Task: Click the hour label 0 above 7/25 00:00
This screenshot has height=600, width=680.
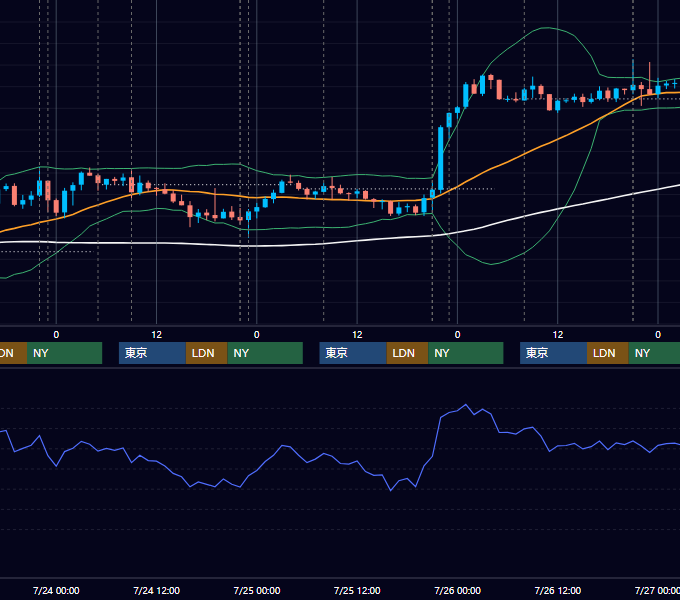Action: click(x=257, y=335)
